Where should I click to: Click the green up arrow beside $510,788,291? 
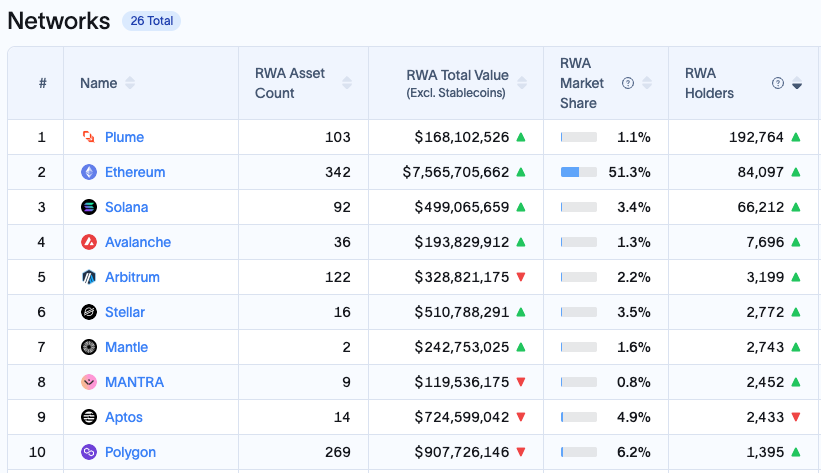pos(521,312)
